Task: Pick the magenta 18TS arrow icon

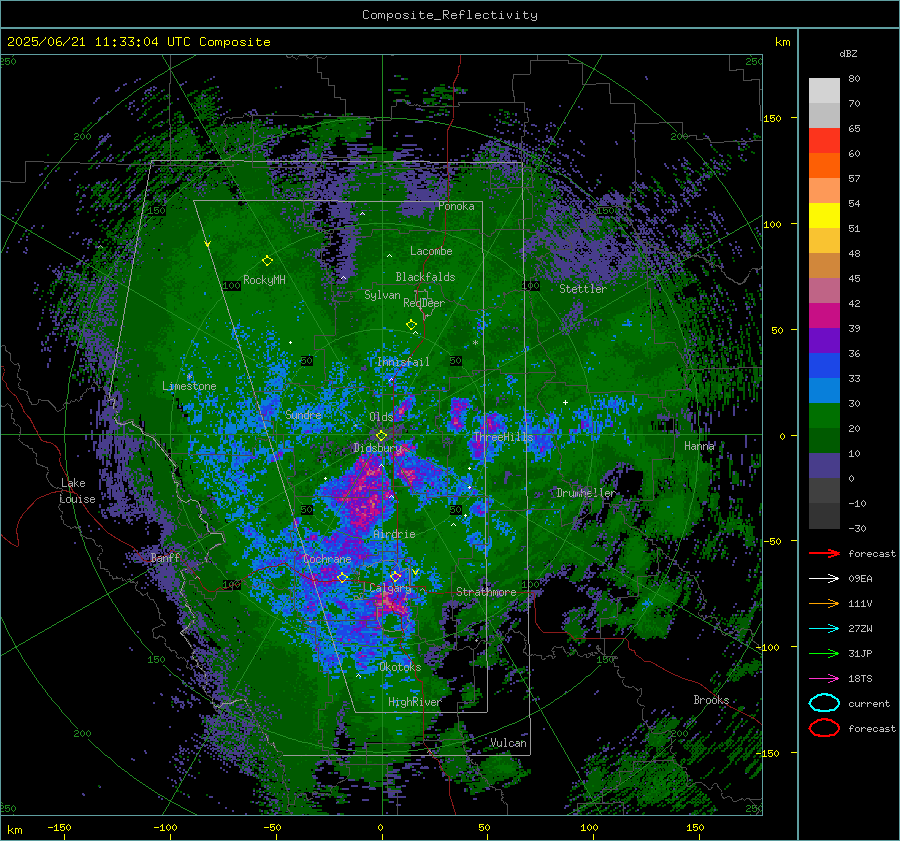Action: 824,679
